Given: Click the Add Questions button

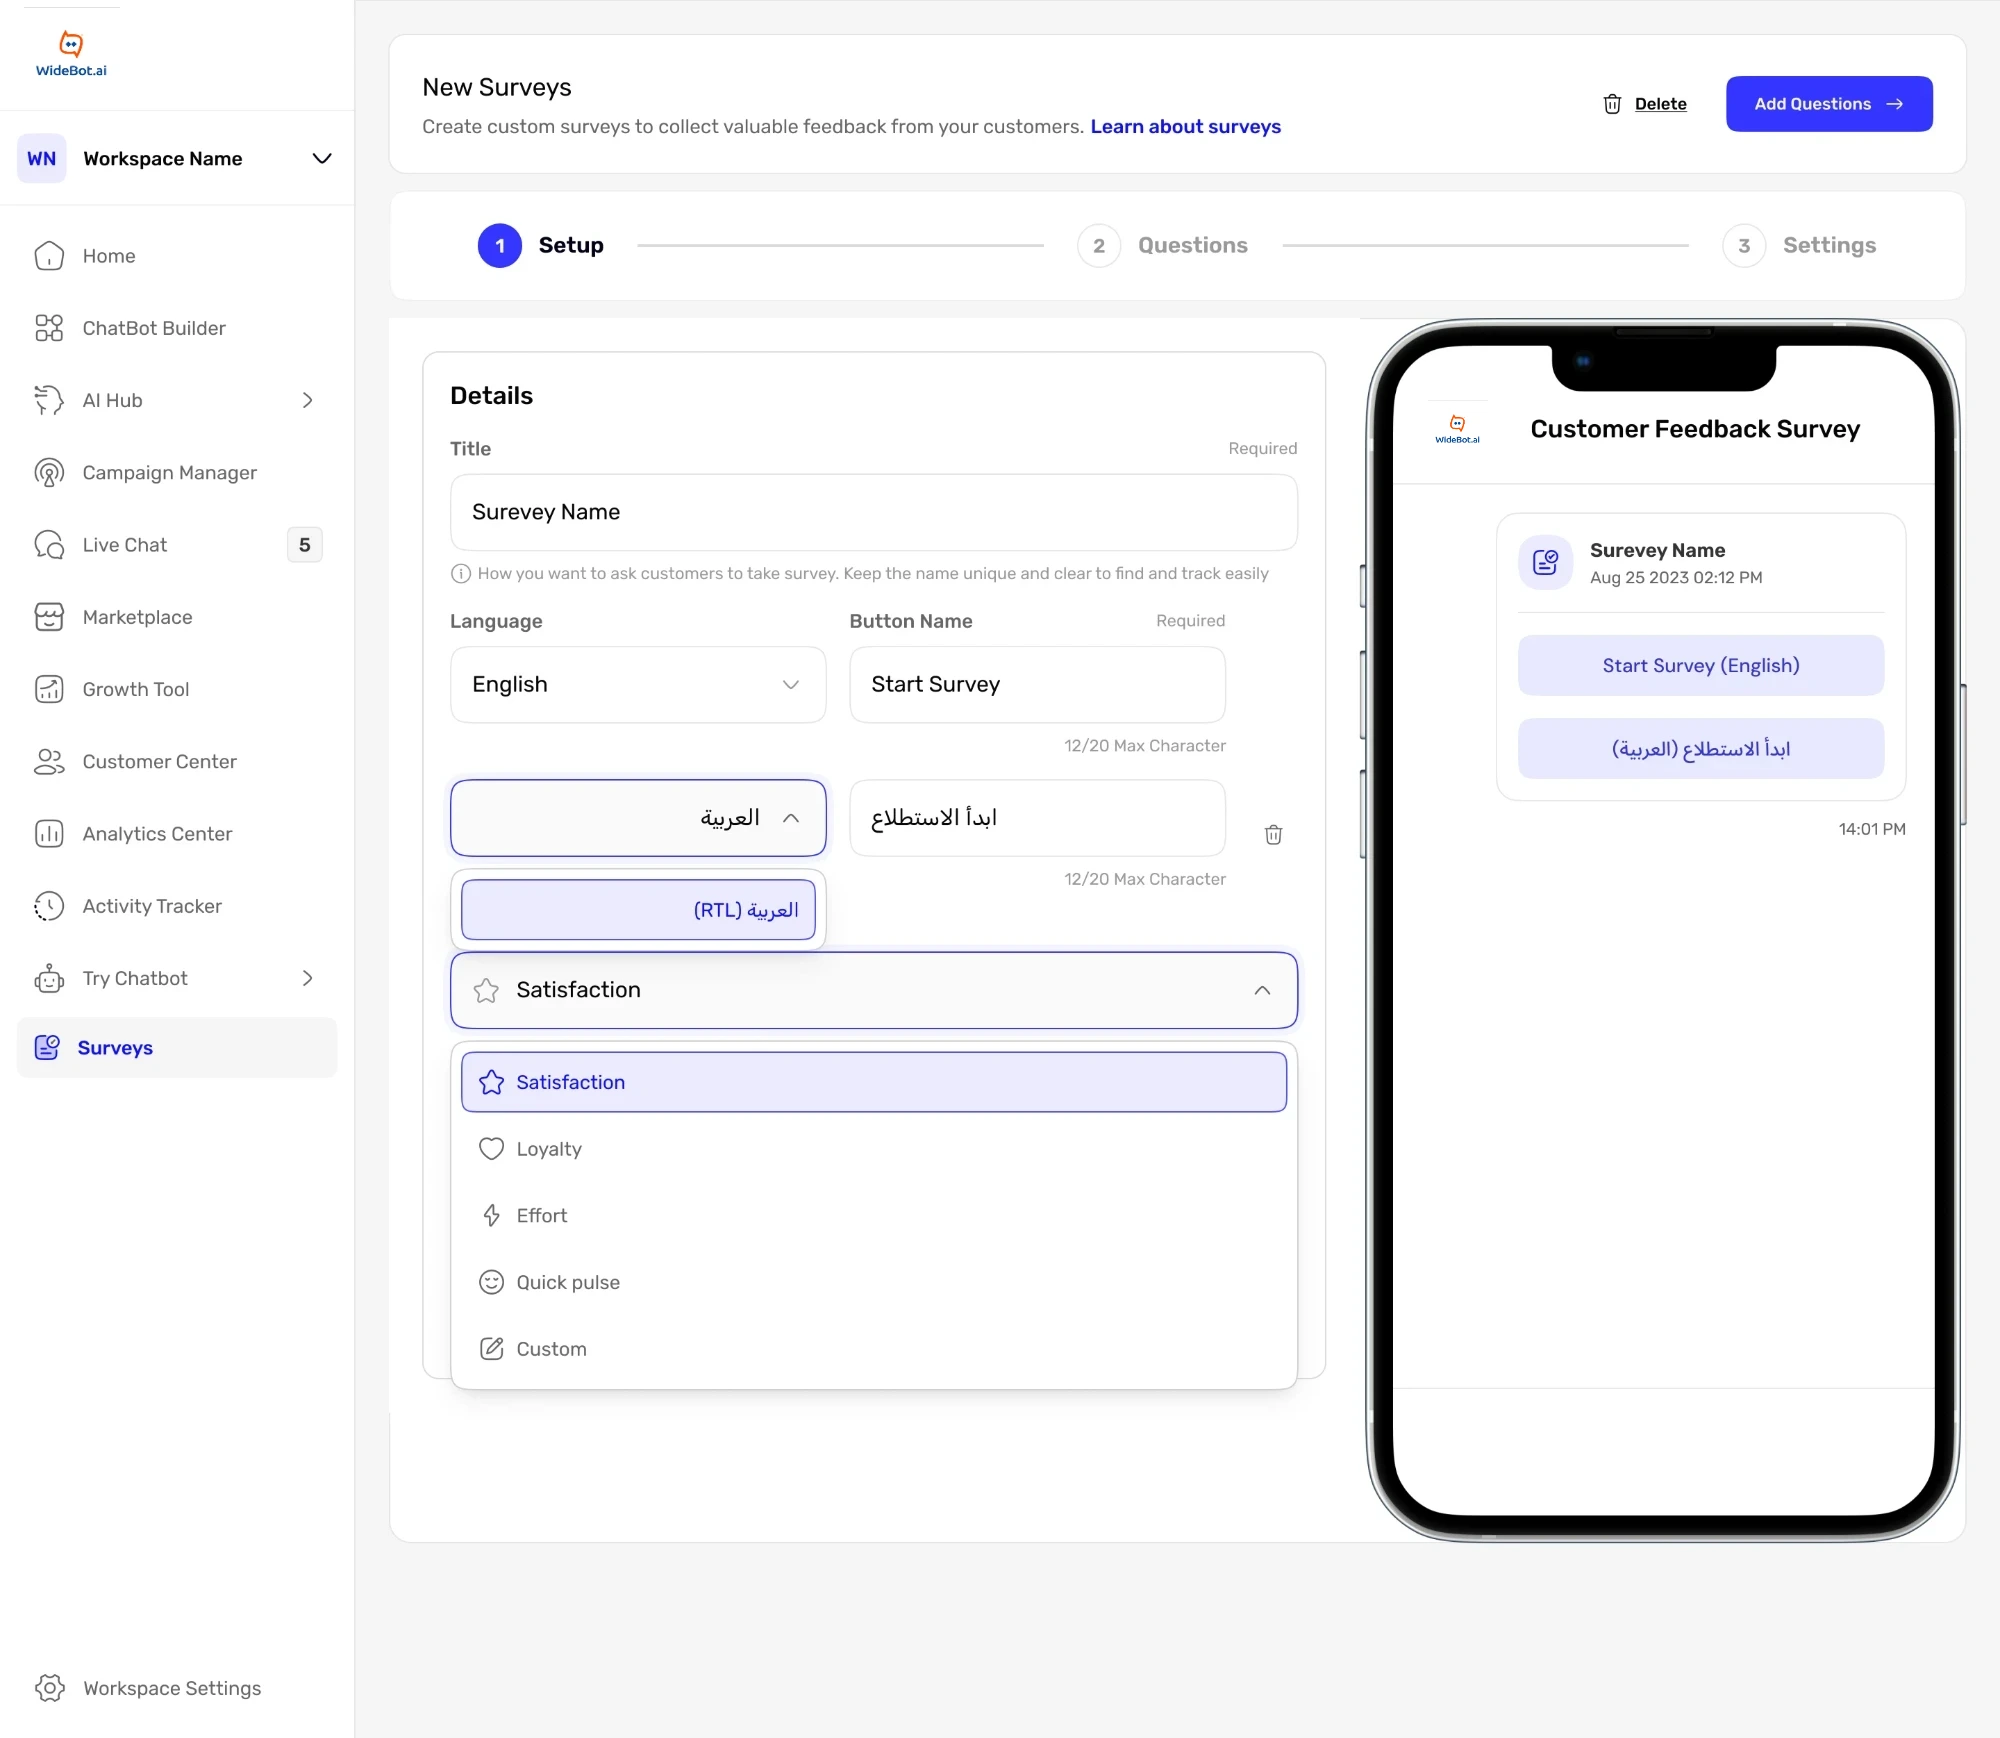Looking at the screenshot, I should point(1829,104).
